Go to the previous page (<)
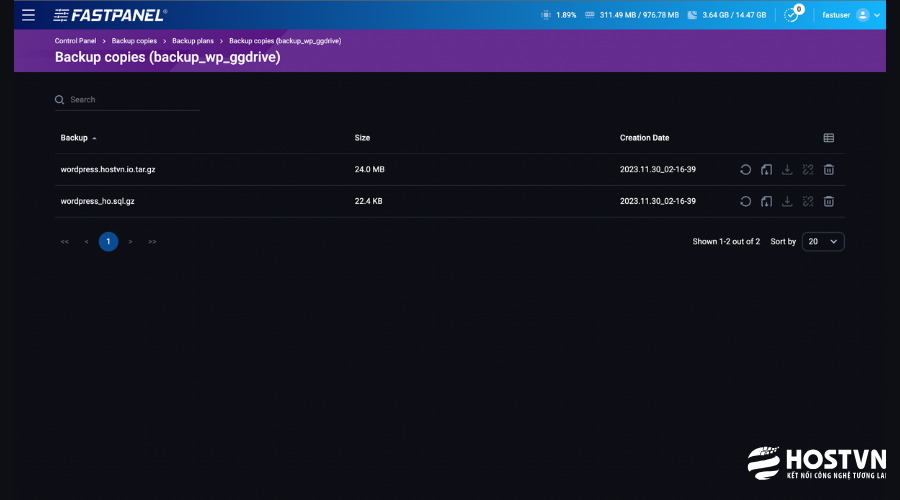 (x=86, y=242)
